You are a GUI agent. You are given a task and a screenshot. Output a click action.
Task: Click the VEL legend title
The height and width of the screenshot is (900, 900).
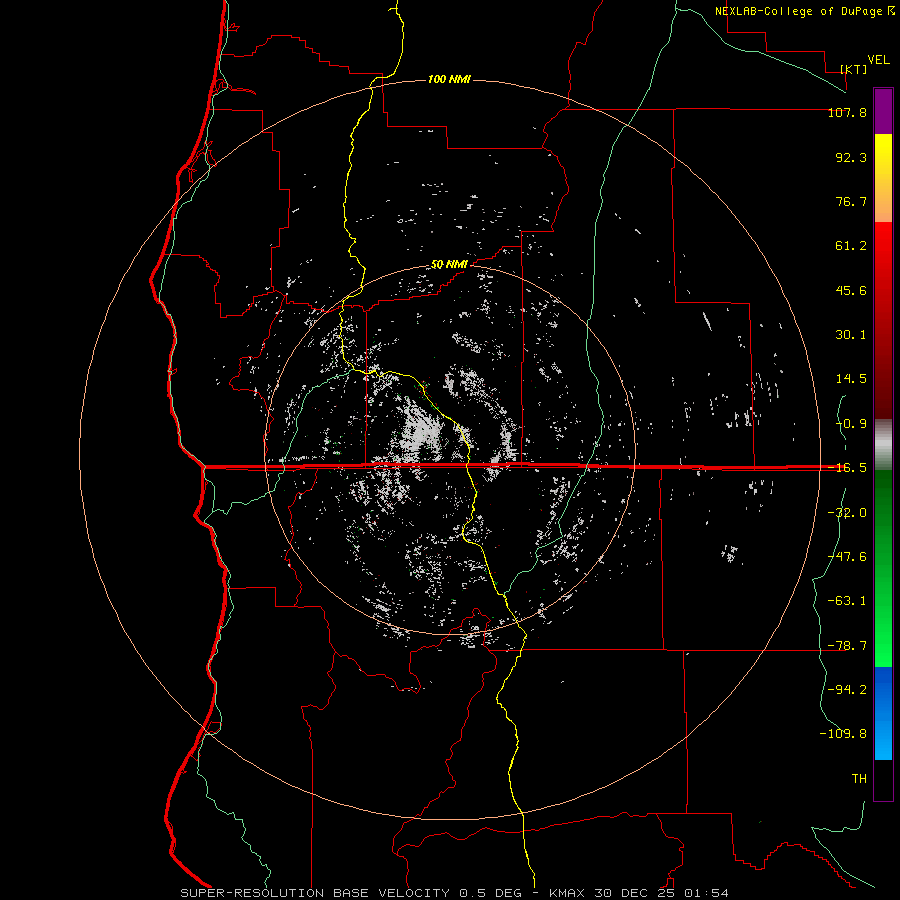[x=878, y=60]
